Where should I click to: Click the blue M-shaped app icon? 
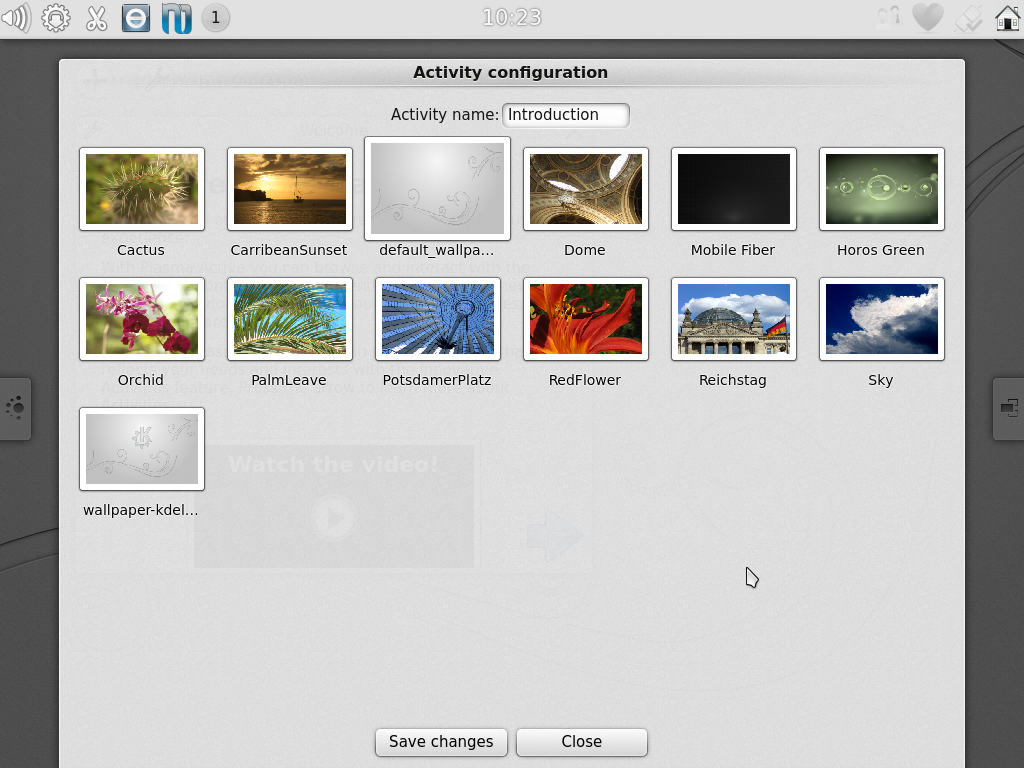pos(176,18)
